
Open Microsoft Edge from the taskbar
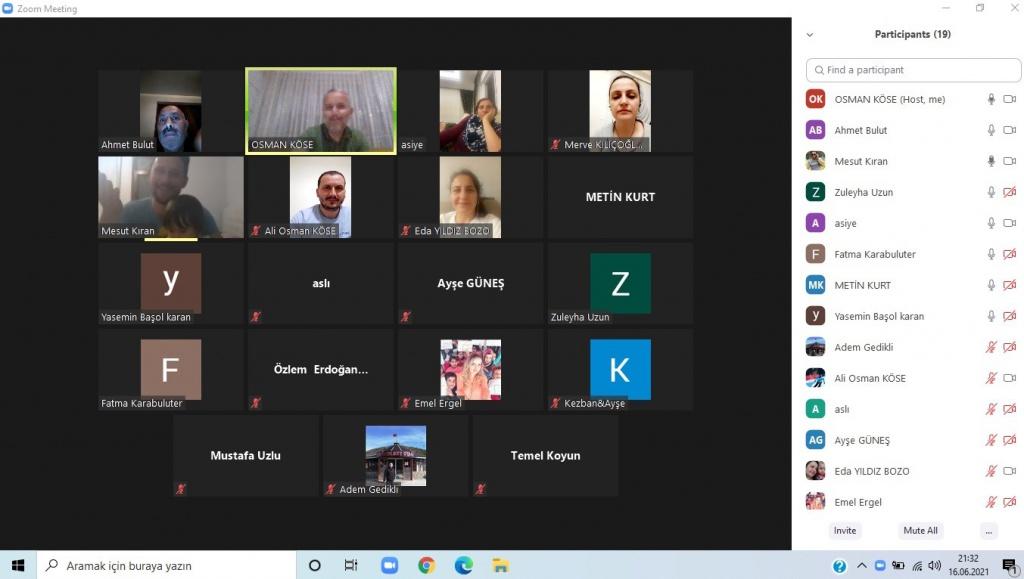(x=464, y=565)
